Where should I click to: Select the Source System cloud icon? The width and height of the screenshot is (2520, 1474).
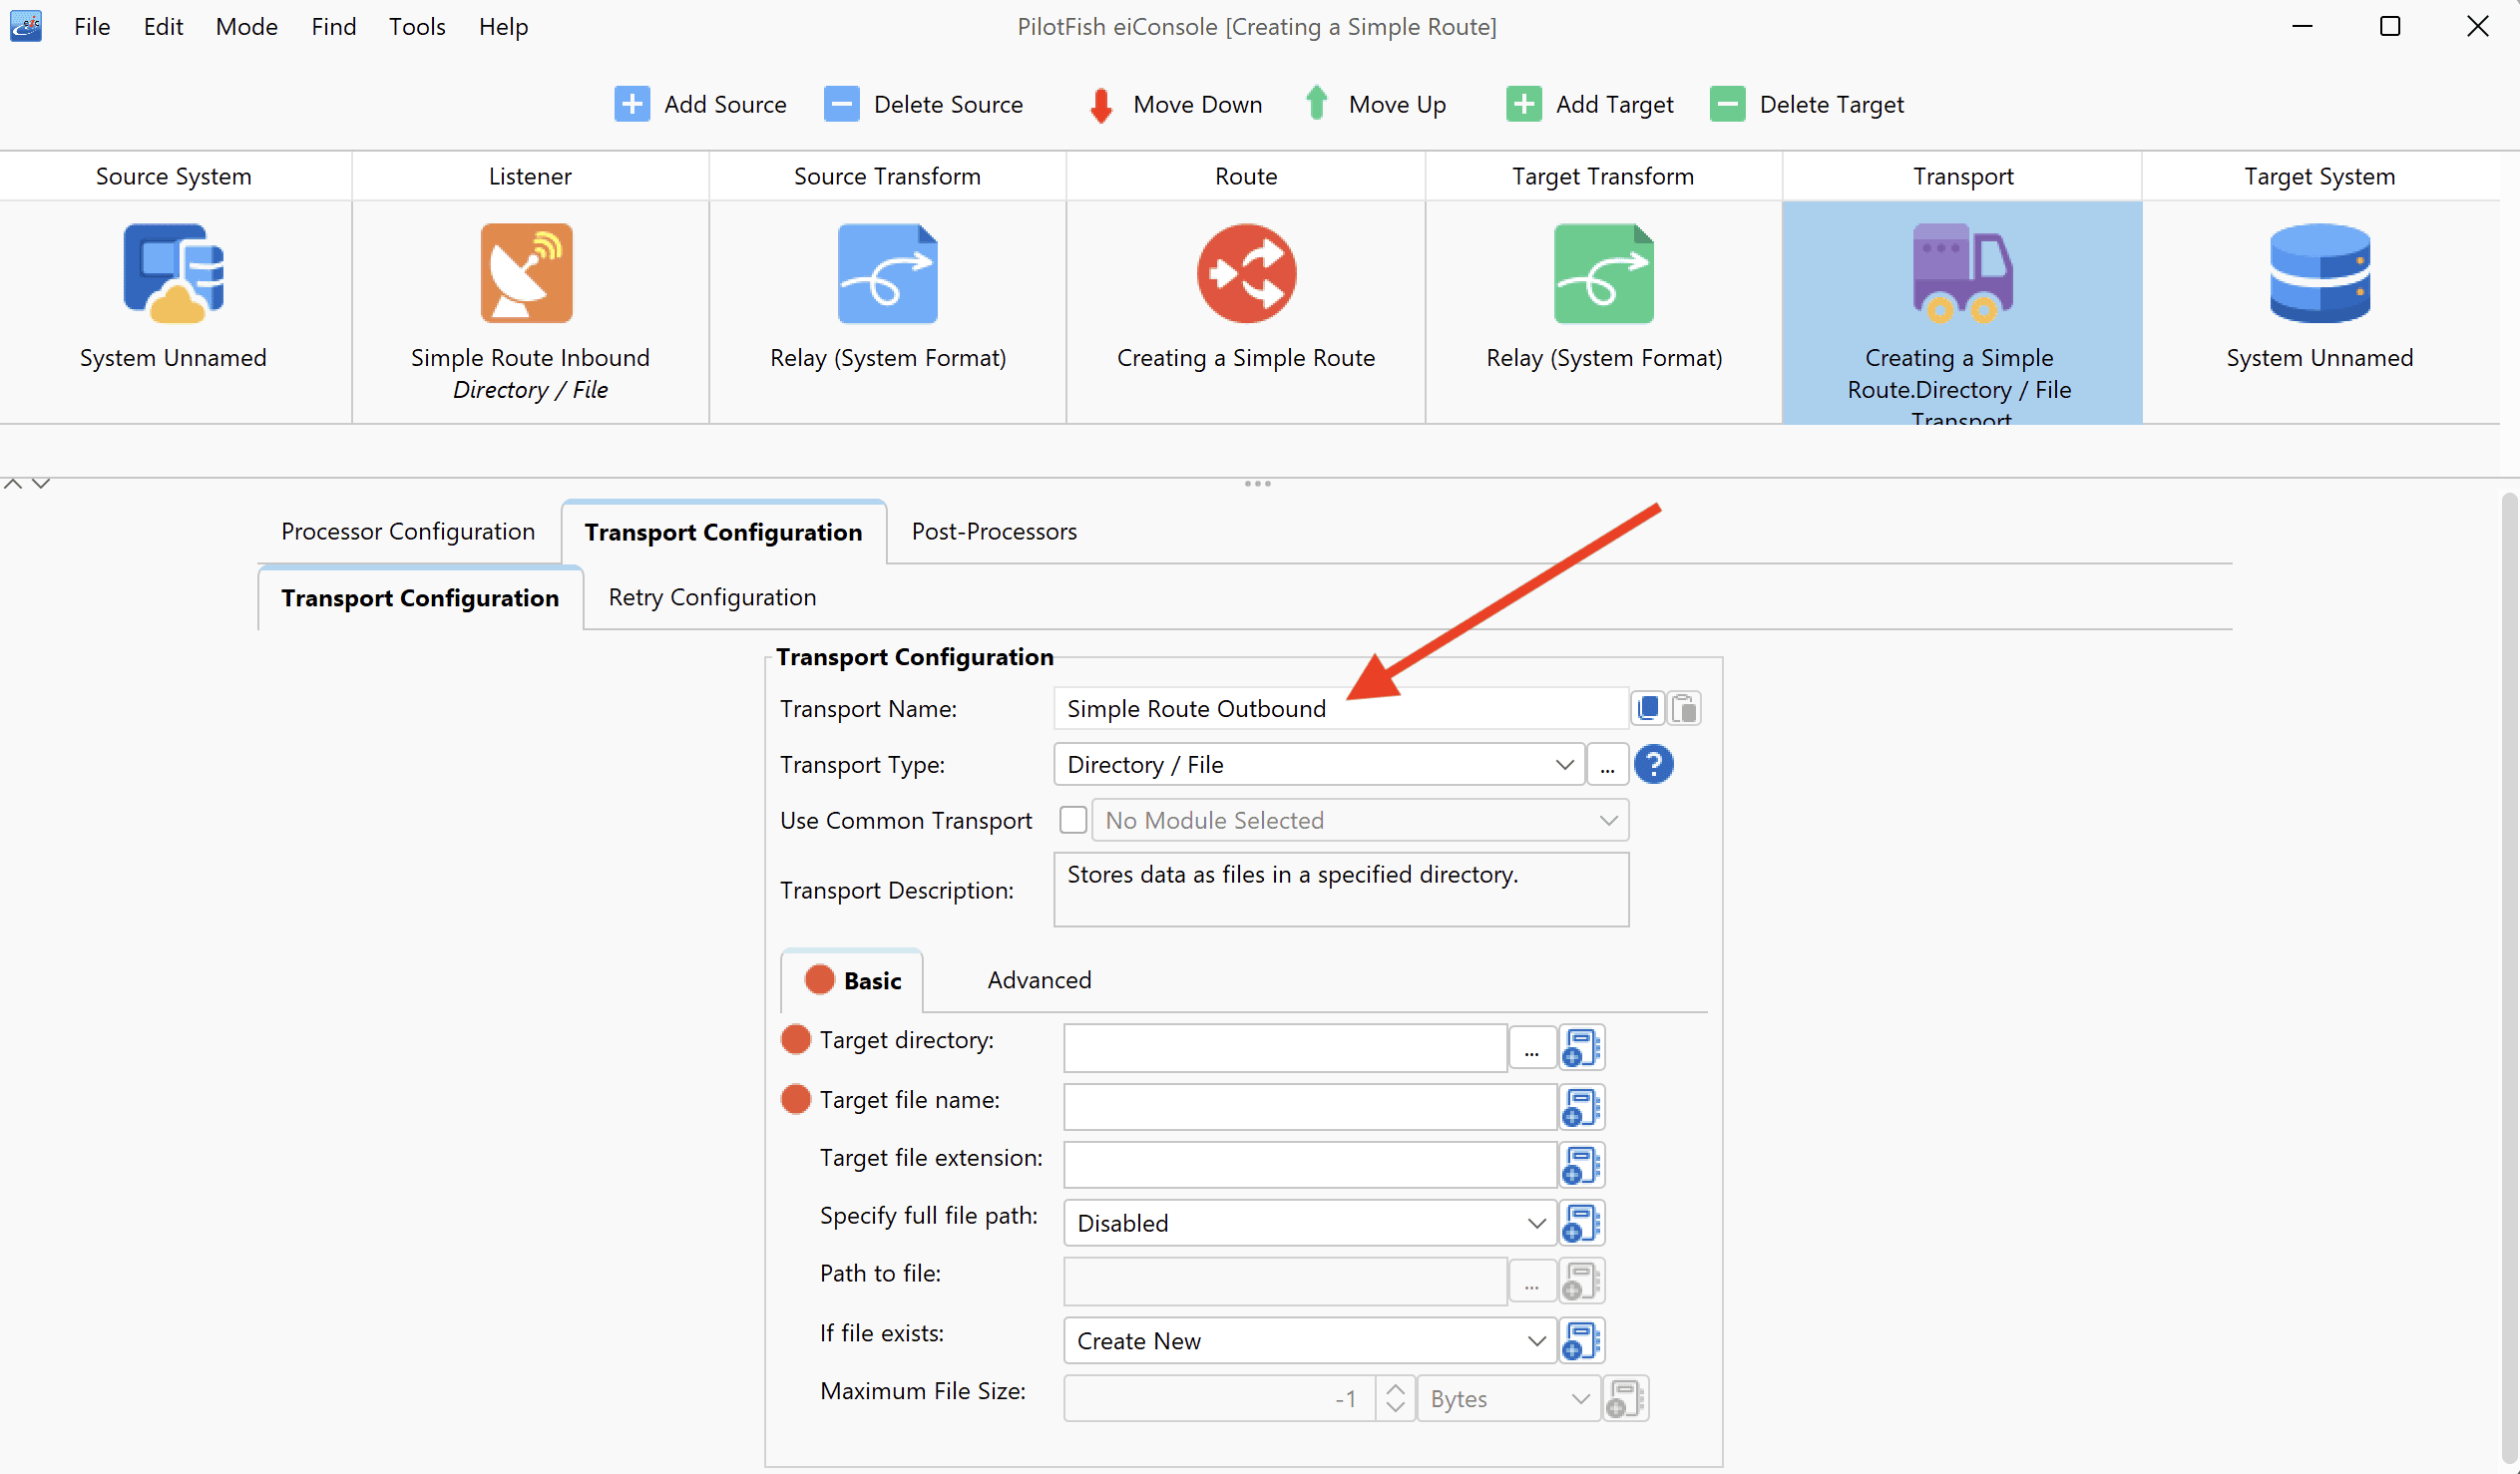click(x=173, y=273)
